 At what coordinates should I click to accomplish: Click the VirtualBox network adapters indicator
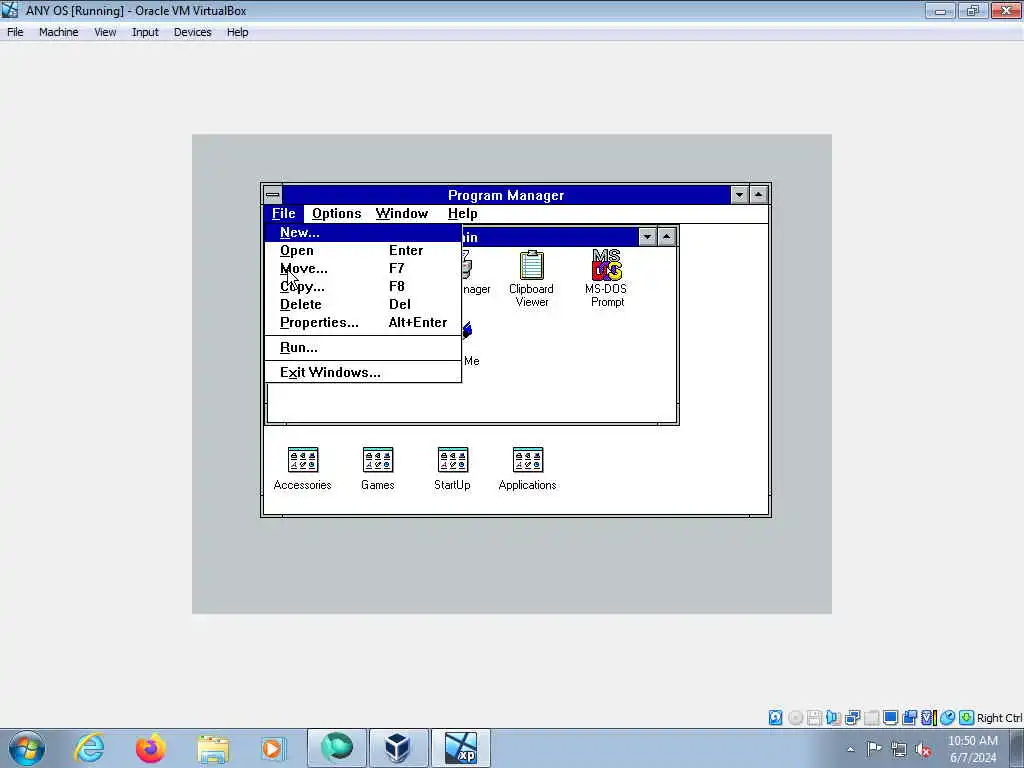pyautogui.click(x=852, y=718)
